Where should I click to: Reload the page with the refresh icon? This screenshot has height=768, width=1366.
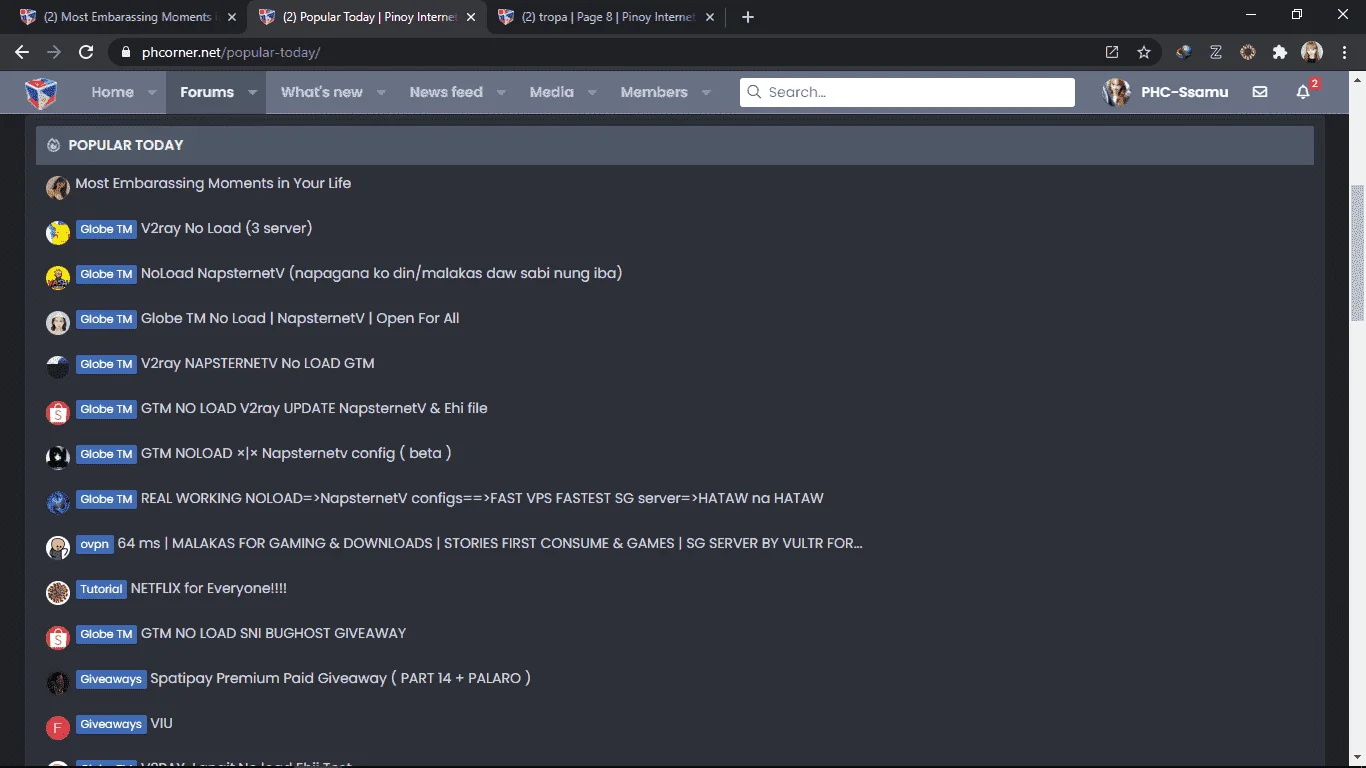point(86,52)
